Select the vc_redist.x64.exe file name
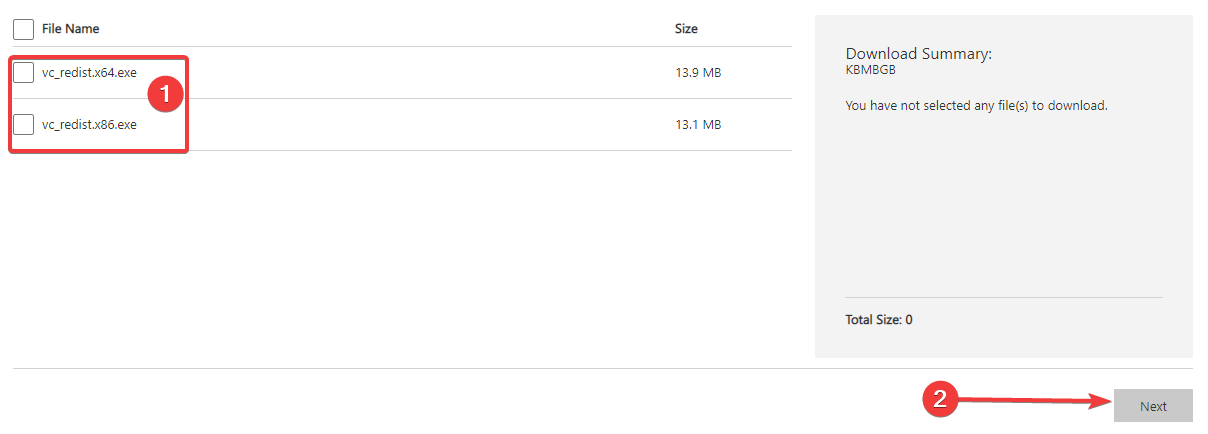 (89, 72)
